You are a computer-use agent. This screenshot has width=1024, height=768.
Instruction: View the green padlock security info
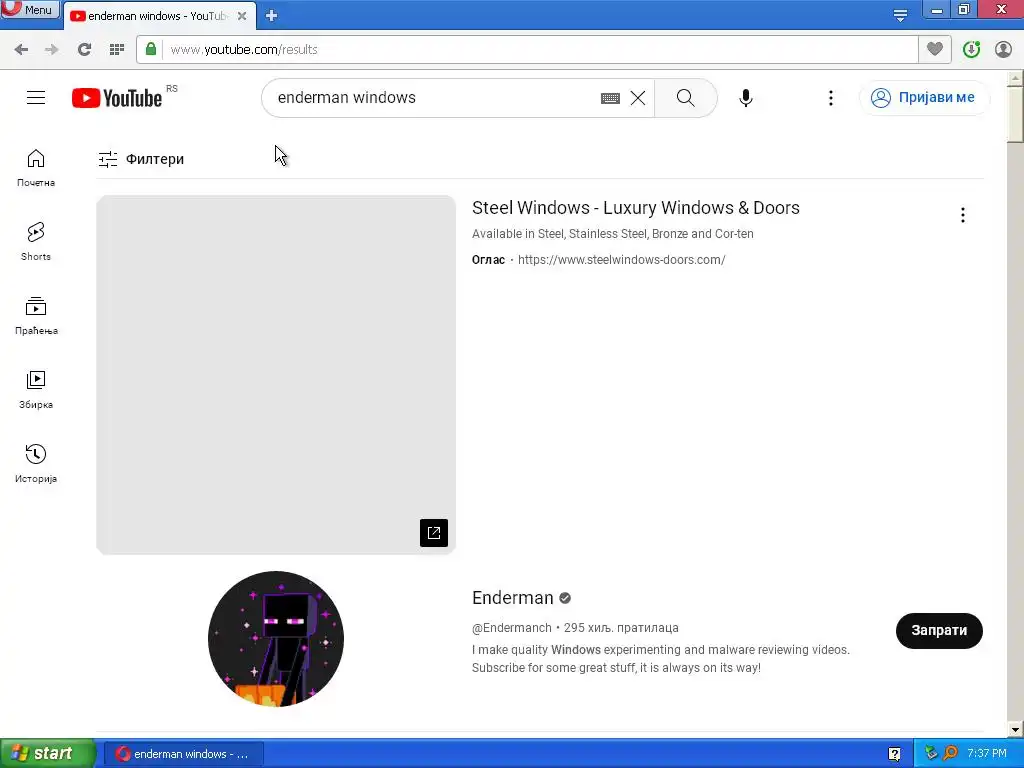pyautogui.click(x=151, y=49)
